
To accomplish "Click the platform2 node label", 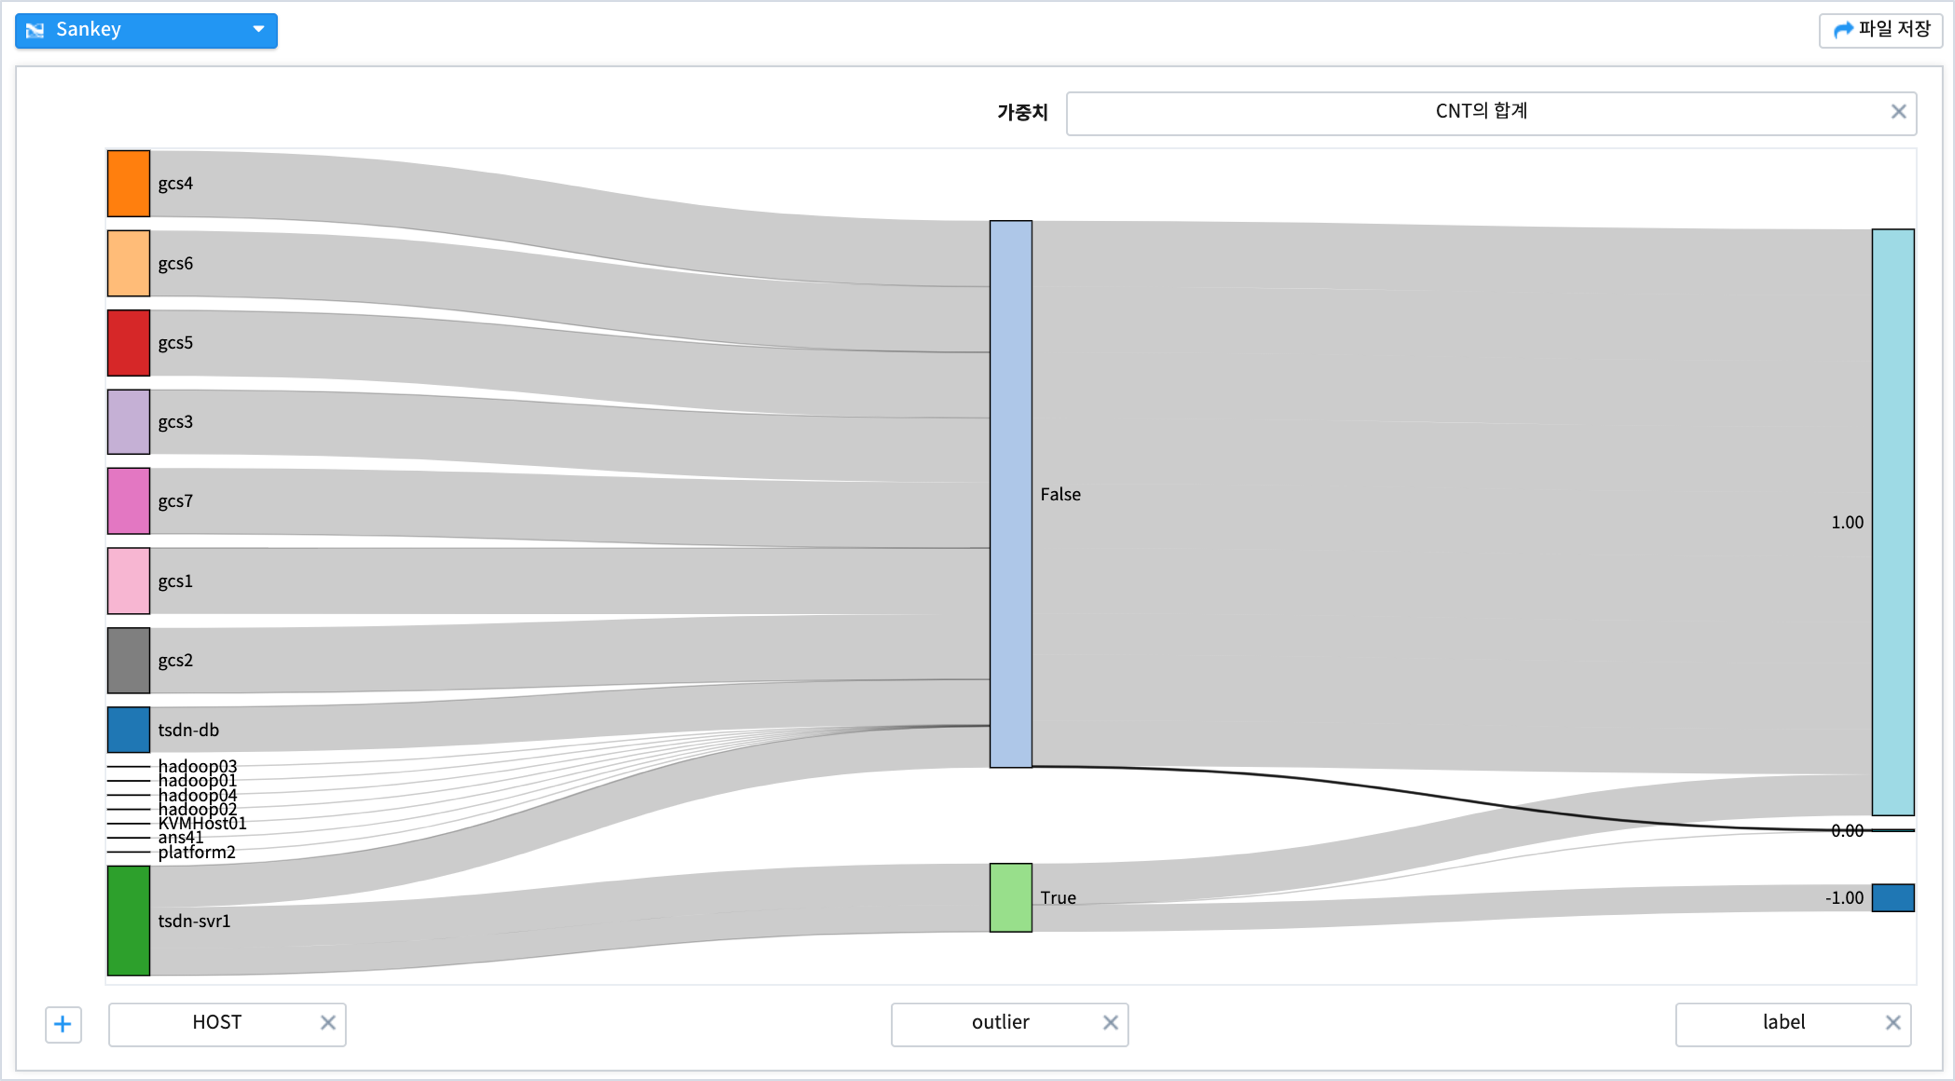I will coord(197,852).
